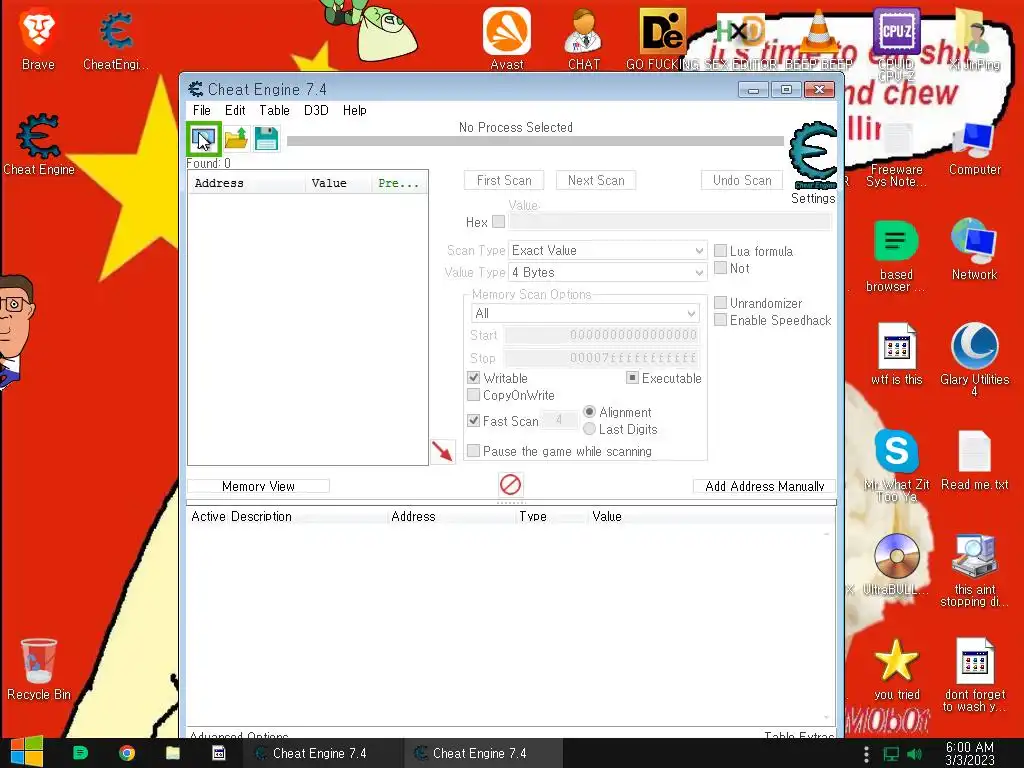Image resolution: width=1024 pixels, height=768 pixels.
Task: Open the Cheat Engine desktop icon
Action: 39,144
